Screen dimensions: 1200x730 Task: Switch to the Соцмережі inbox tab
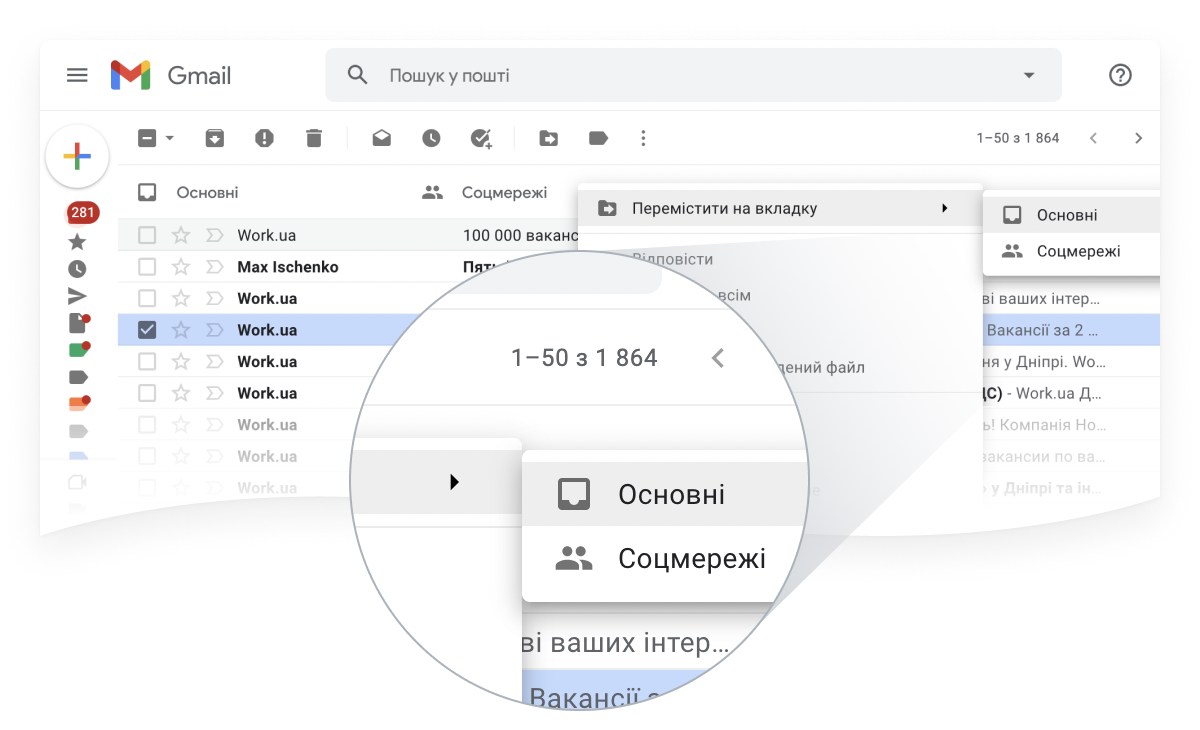pos(485,192)
